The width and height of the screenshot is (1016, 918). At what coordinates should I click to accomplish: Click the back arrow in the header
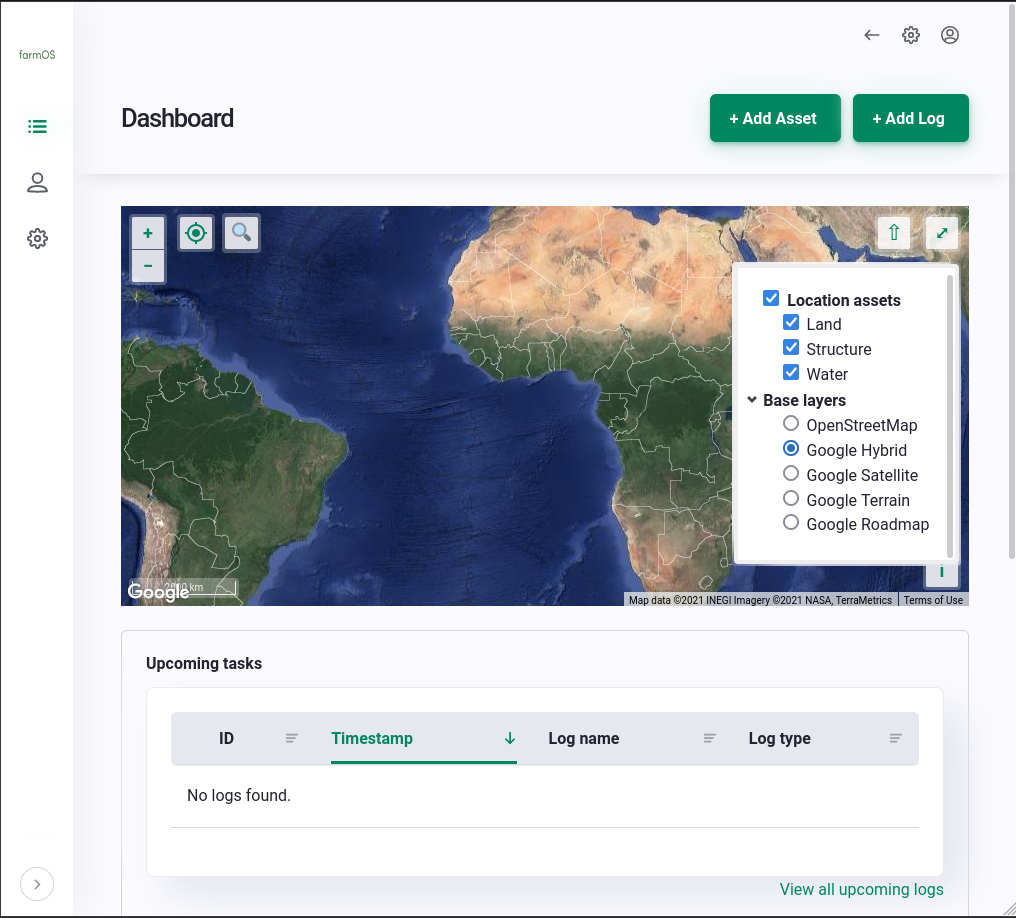click(x=871, y=34)
